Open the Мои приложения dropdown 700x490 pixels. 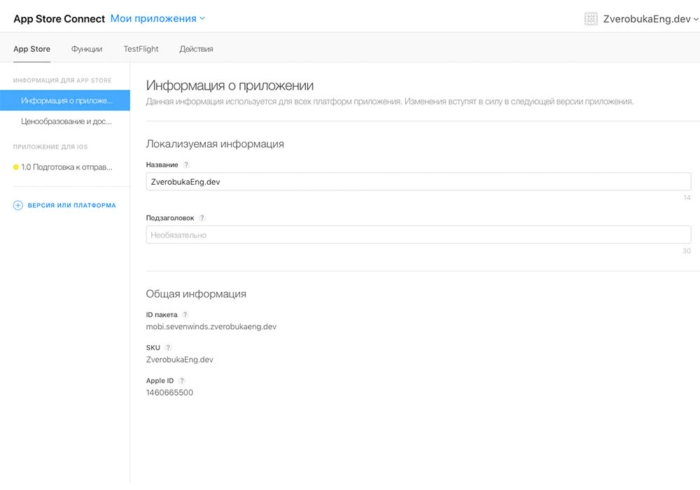(158, 19)
